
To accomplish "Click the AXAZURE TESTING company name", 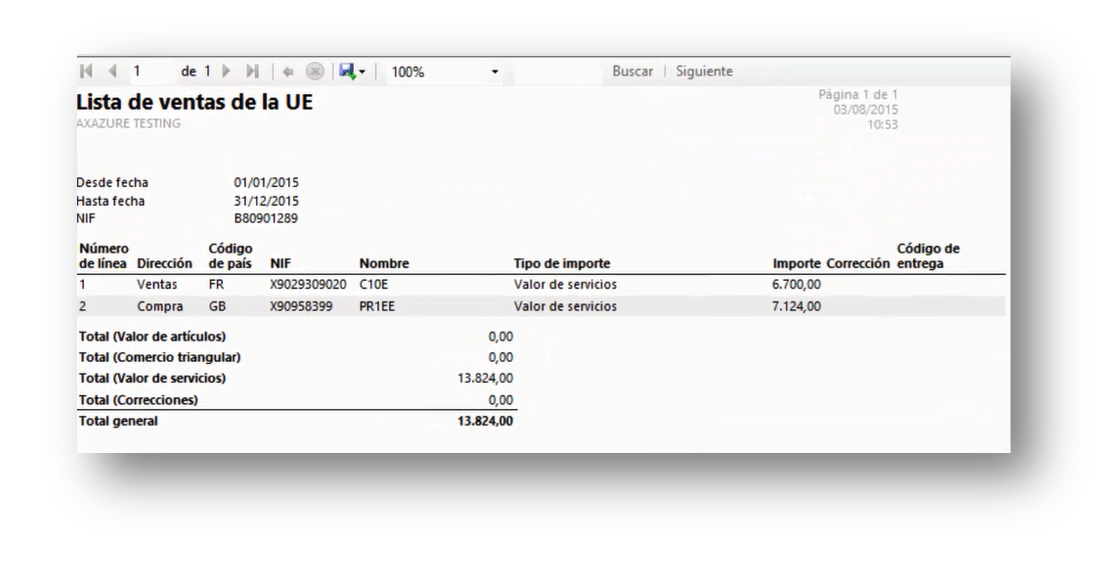I will (x=128, y=123).
